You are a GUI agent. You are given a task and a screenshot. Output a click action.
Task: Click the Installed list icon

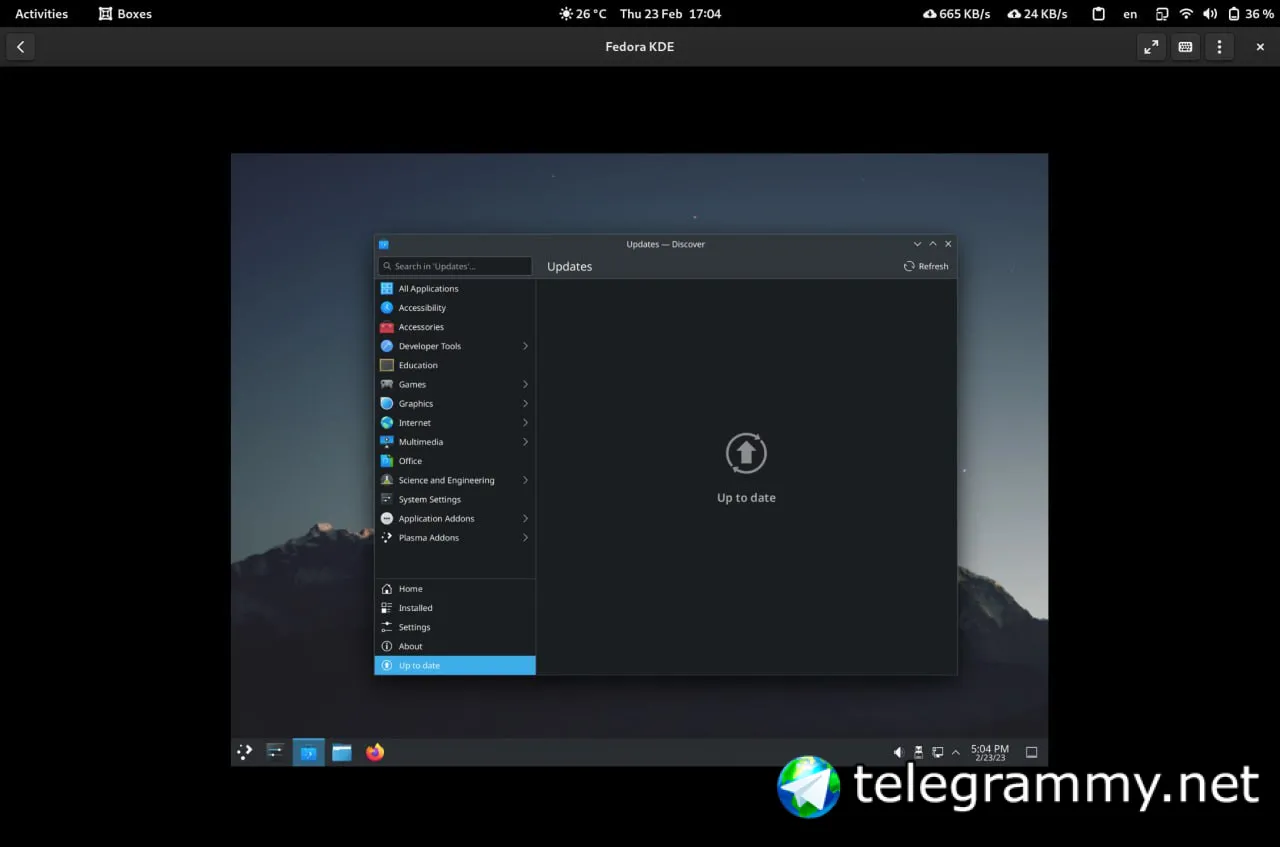pos(387,608)
